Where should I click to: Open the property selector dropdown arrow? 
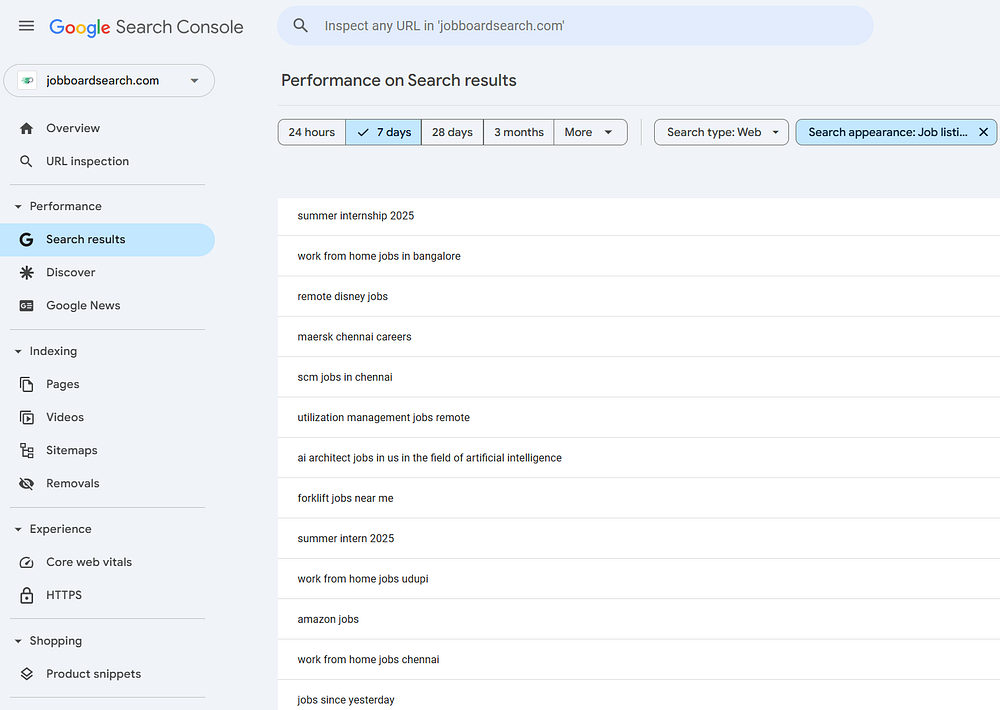click(195, 80)
